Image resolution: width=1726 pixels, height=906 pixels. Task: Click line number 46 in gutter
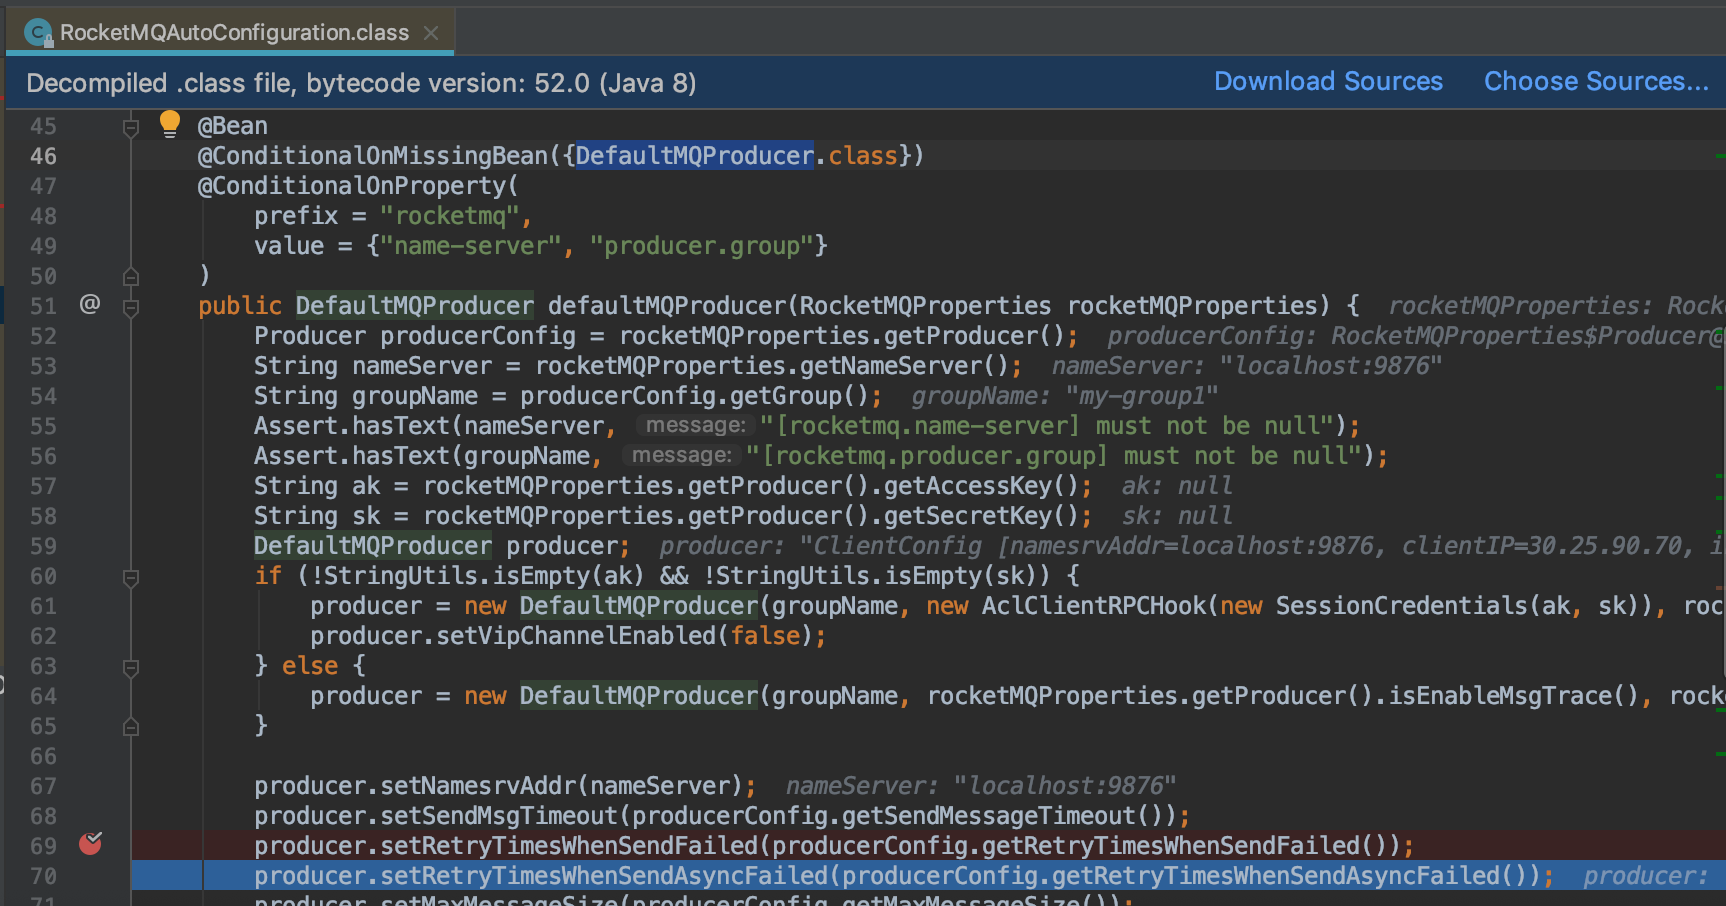(43, 156)
